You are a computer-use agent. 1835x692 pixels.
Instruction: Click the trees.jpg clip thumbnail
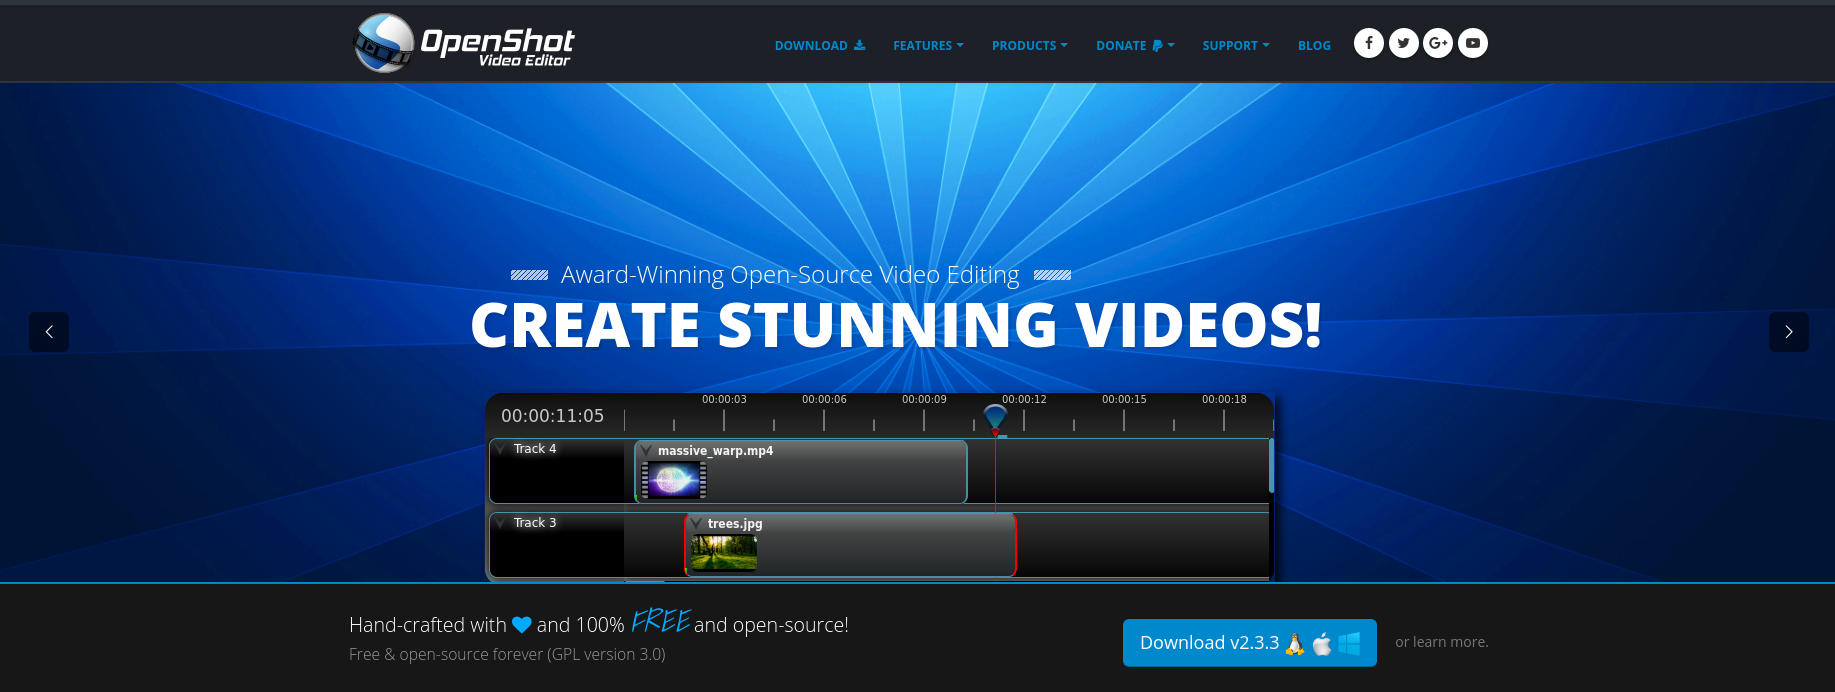[x=724, y=552]
